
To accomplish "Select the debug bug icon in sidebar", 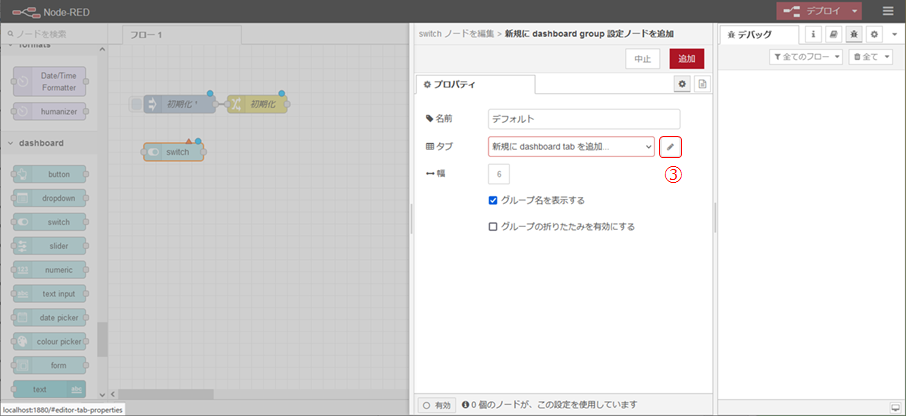I will tap(853, 33).
